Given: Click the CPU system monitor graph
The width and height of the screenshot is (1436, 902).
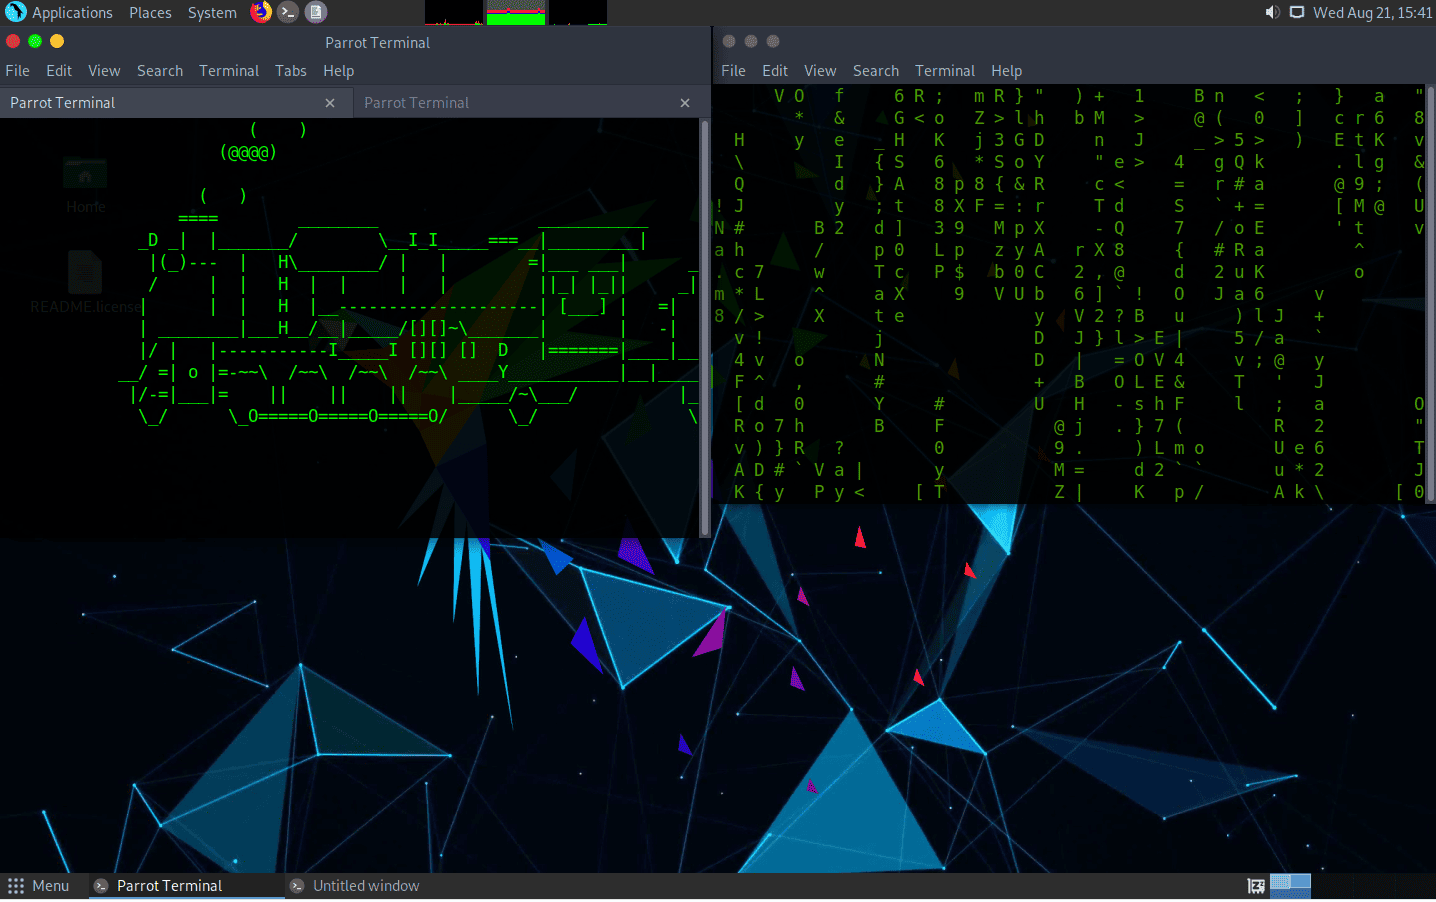Looking at the screenshot, I should coord(454,13).
